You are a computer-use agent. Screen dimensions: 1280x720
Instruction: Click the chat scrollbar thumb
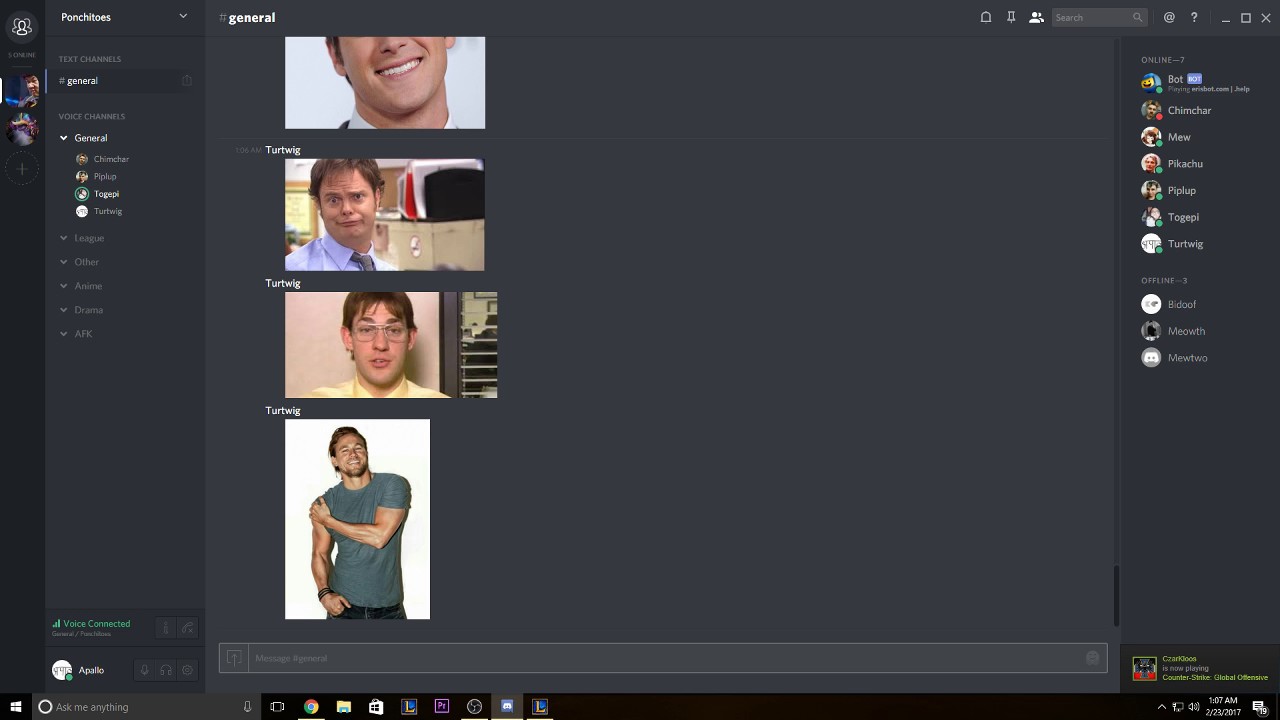pyautogui.click(x=1116, y=596)
